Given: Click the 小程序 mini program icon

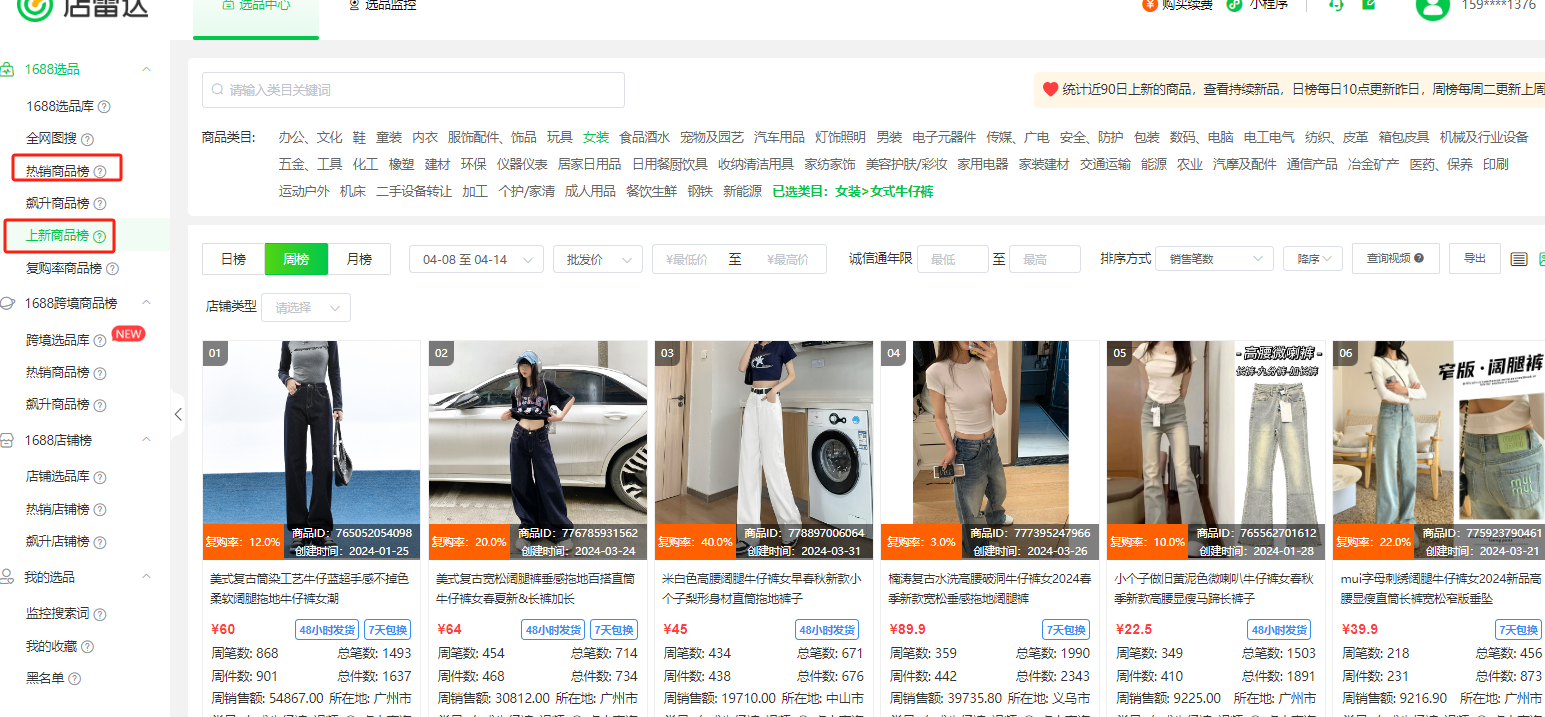Looking at the screenshot, I should click(1235, 5).
